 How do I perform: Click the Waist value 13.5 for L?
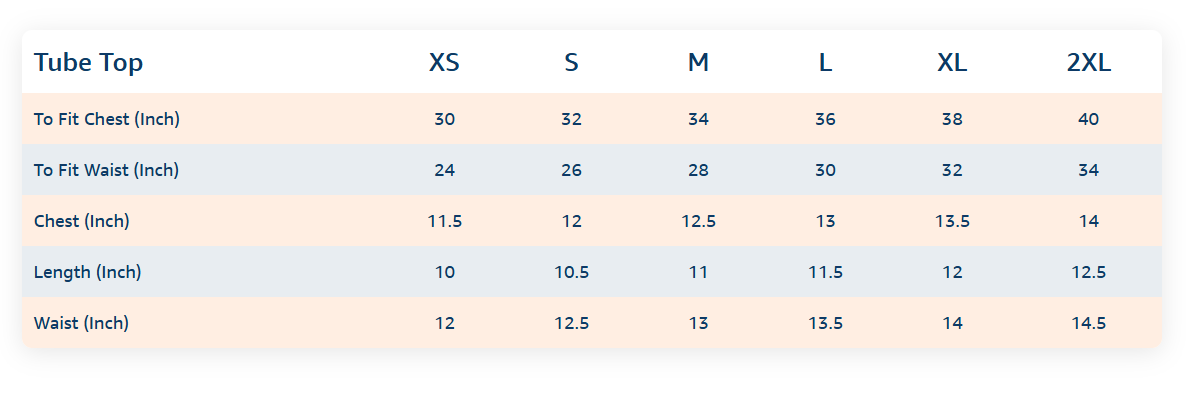(825, 323)
